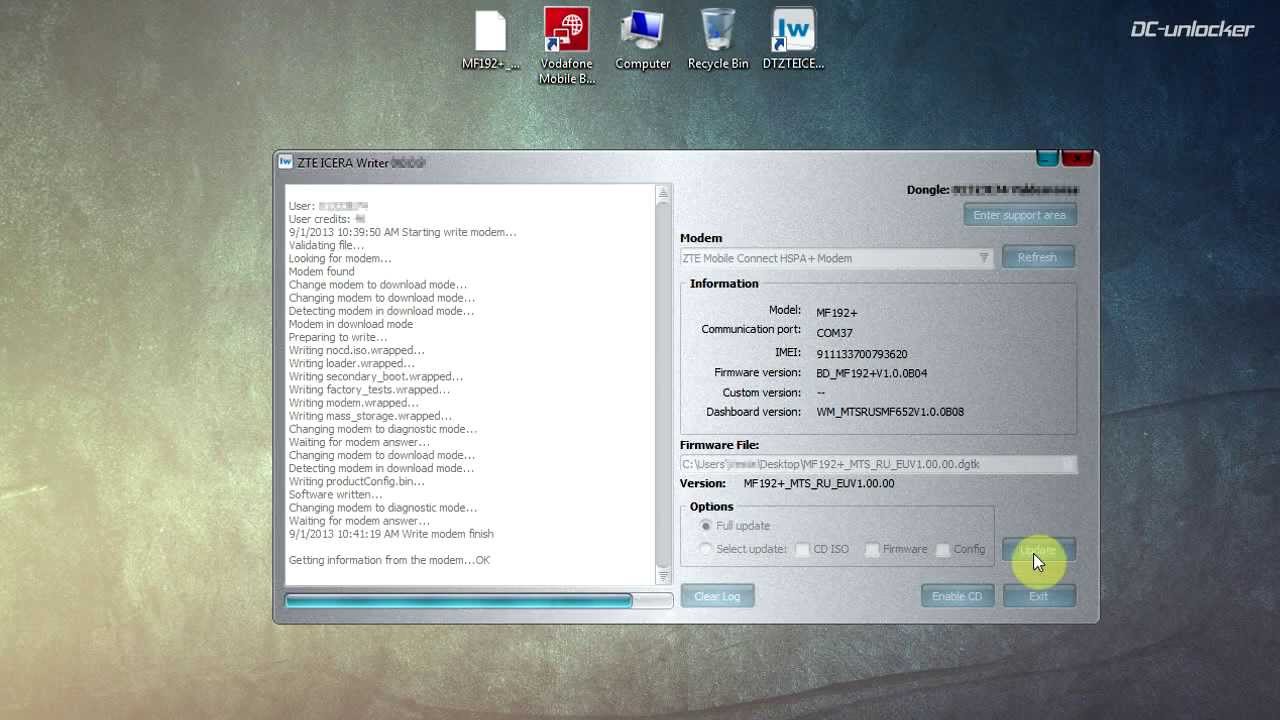The width and height of the screenshot is (1280, 720).
Task: Click the 'Software written...' log line
Action: [x=336, y=495]
